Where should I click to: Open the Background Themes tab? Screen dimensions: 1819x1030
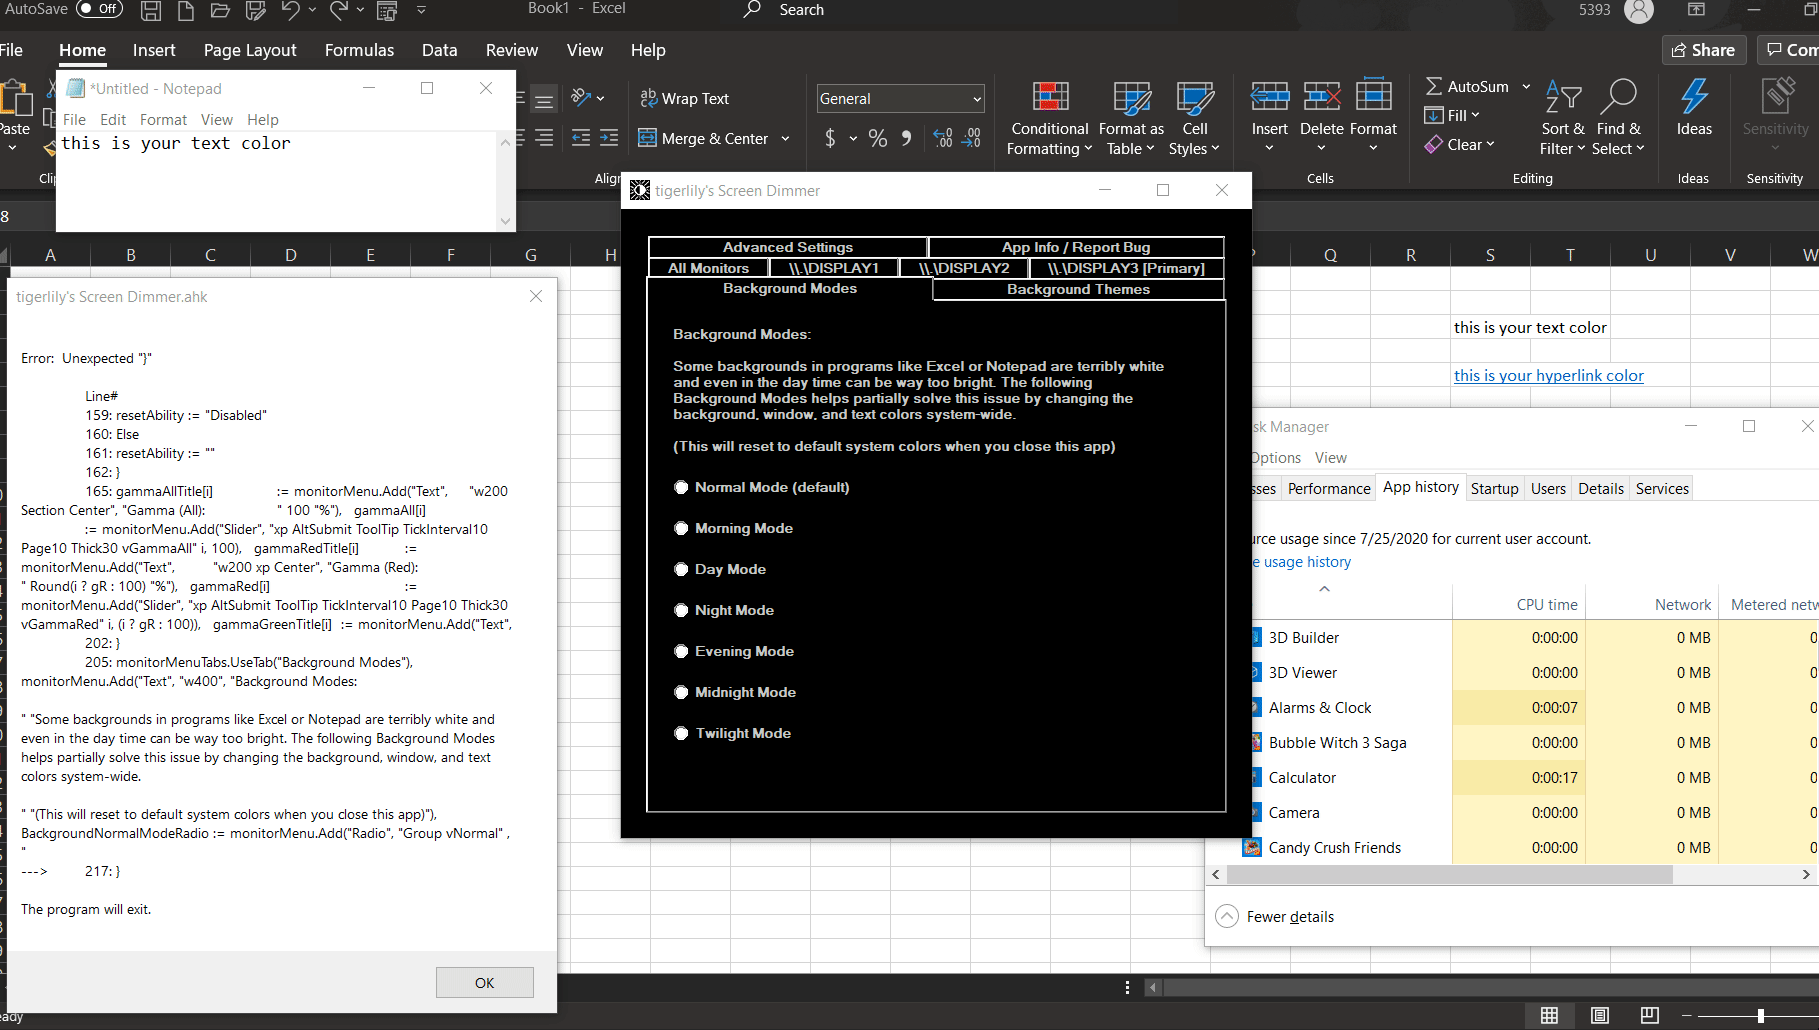(x=1078, y=289)
